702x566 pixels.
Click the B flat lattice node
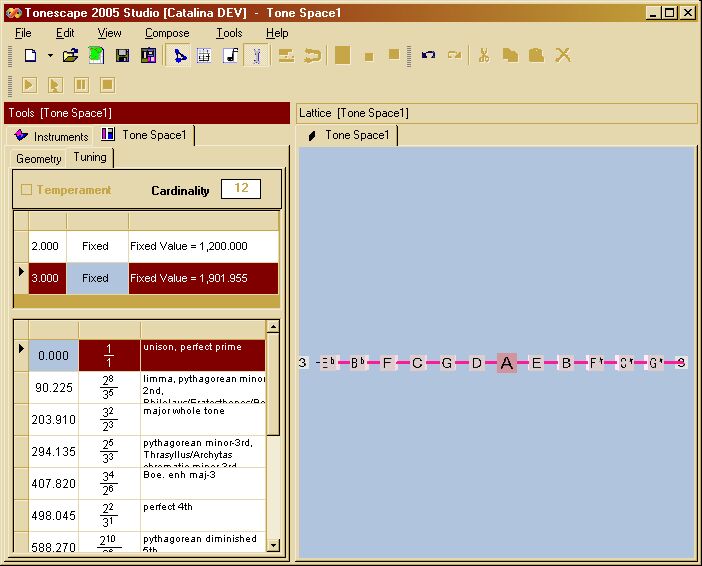click(357, 363)
